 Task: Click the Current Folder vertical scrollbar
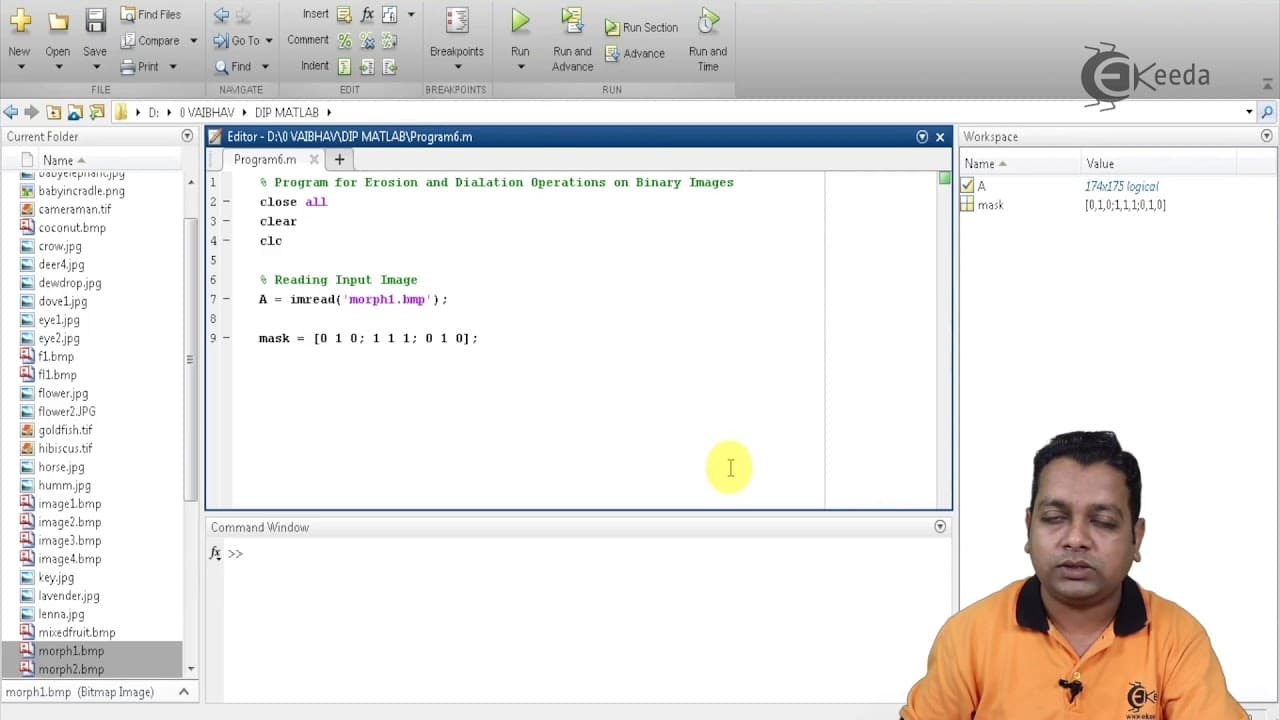[190, 345]
